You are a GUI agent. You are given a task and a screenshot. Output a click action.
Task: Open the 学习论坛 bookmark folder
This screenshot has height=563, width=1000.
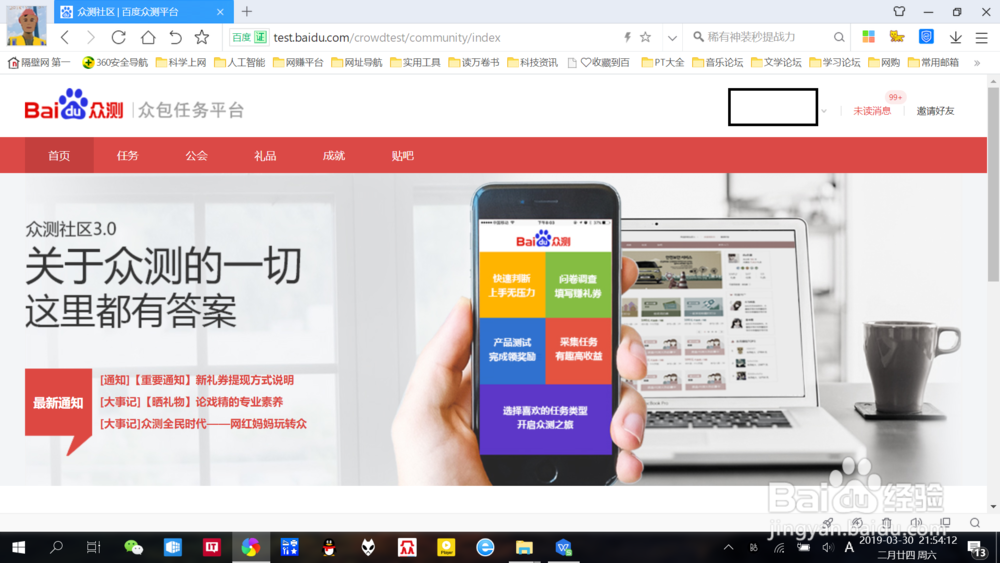835,62
